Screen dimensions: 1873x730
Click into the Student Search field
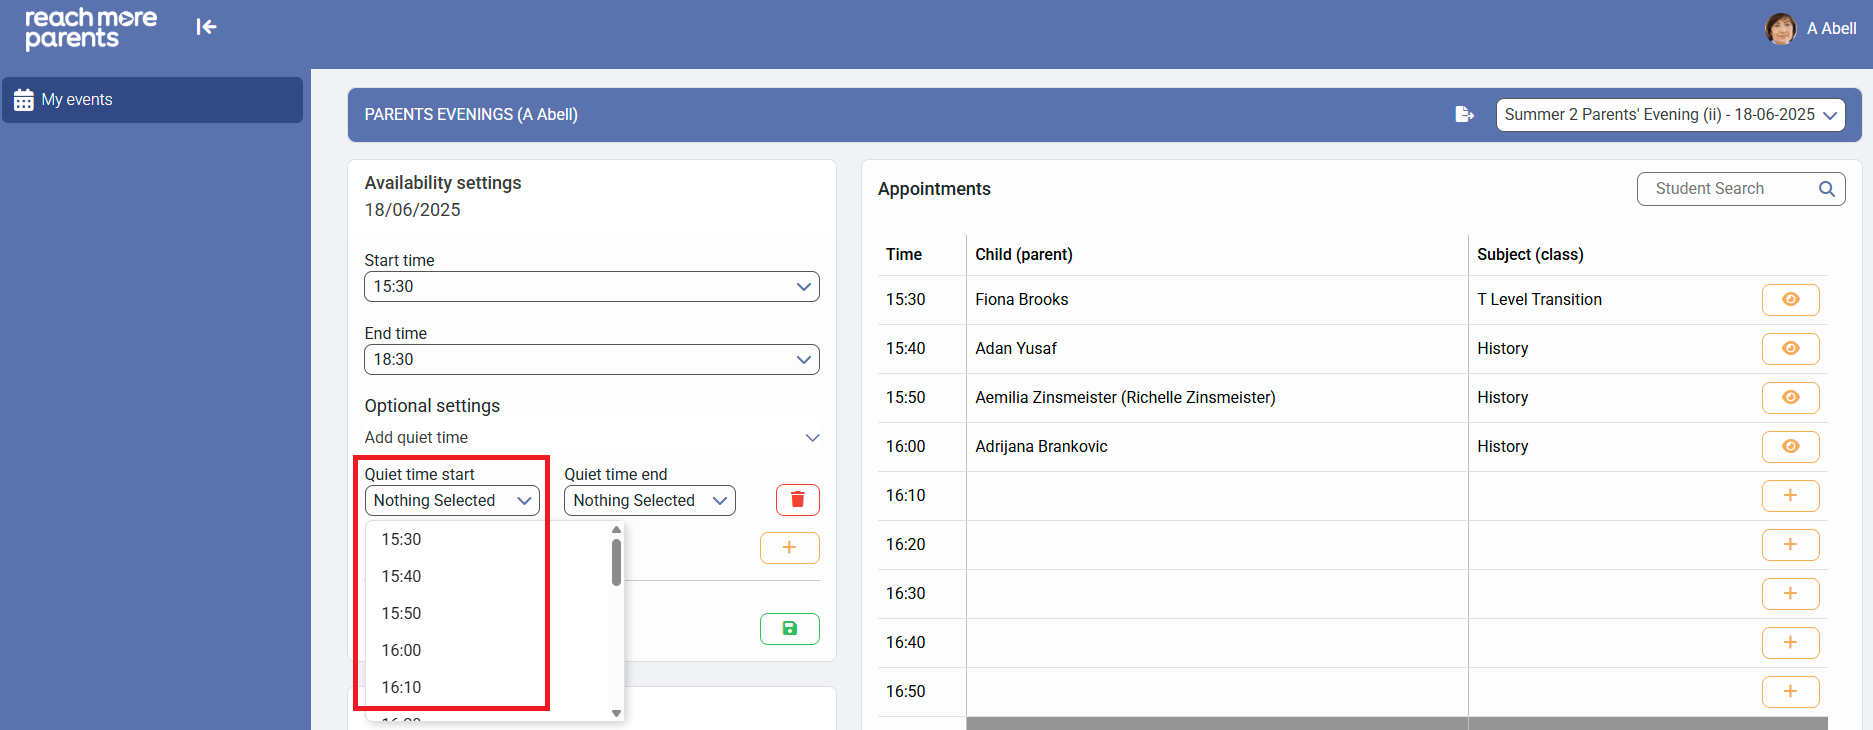coord(1725,189)
